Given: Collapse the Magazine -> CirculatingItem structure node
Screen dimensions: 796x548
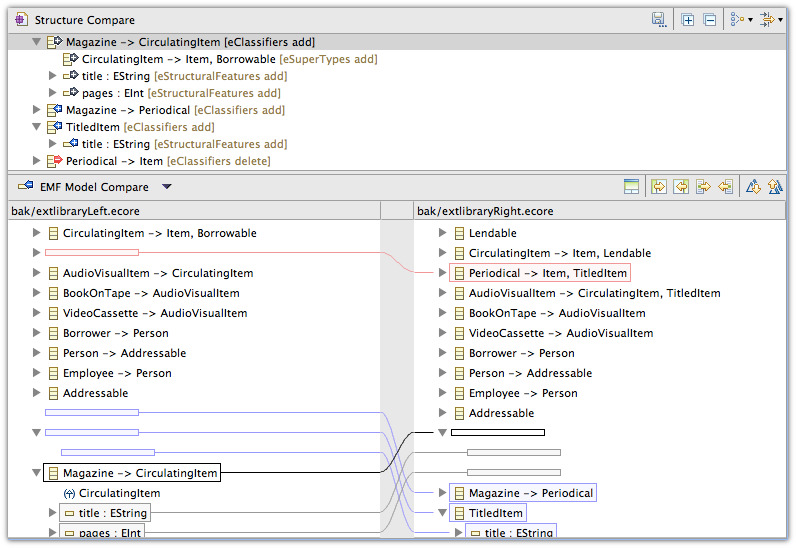Looking at the screenshot, I should pyautogui.click(x=37, y=42).
